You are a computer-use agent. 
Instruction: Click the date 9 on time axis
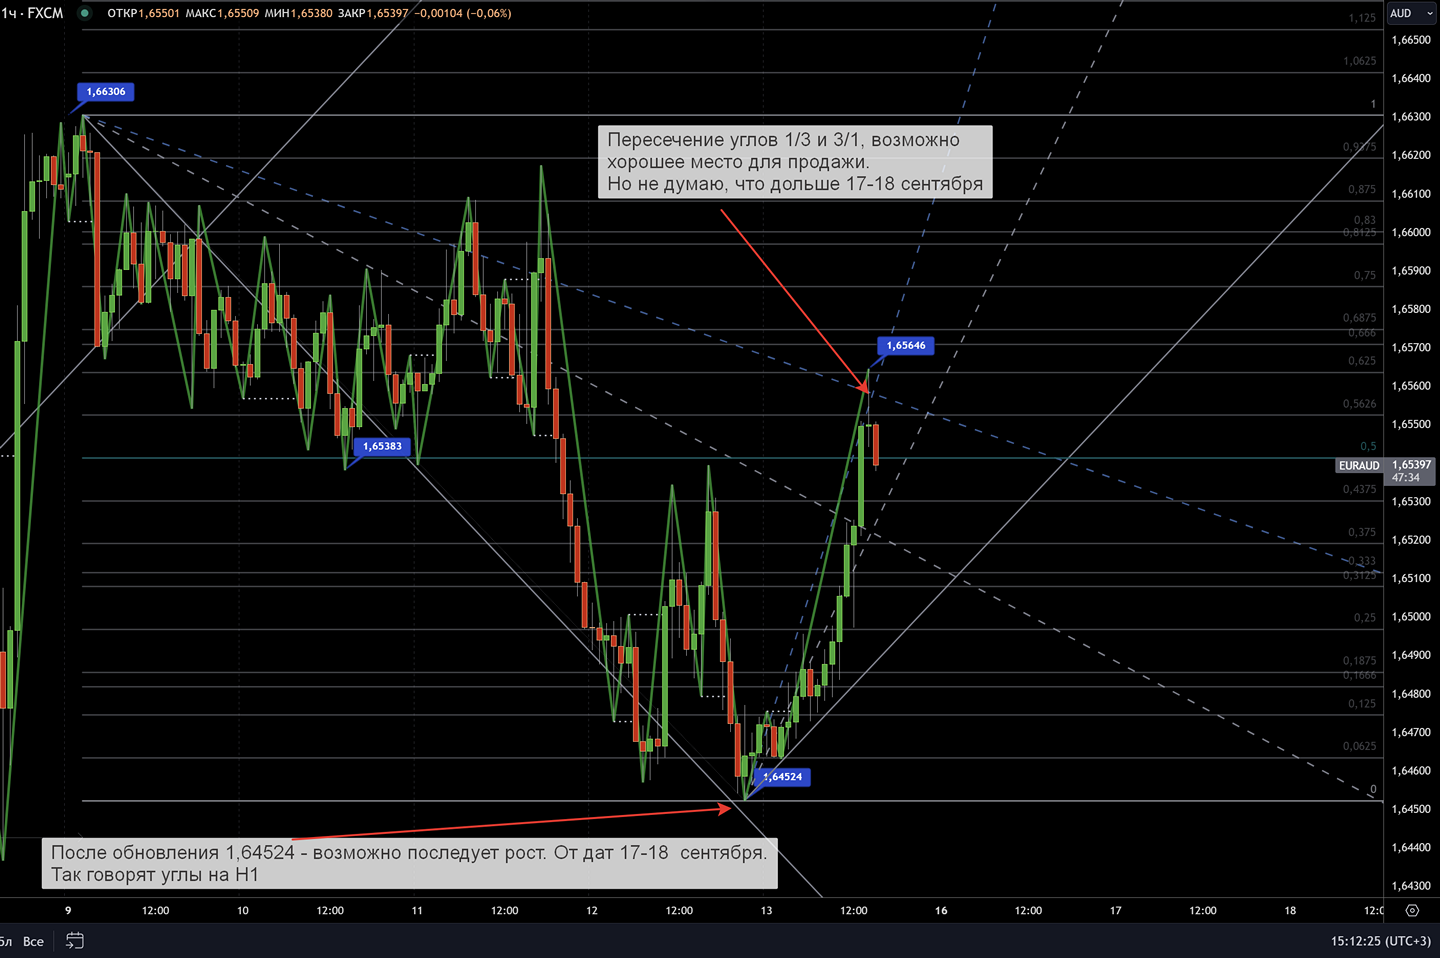click(x=68, y=910)
